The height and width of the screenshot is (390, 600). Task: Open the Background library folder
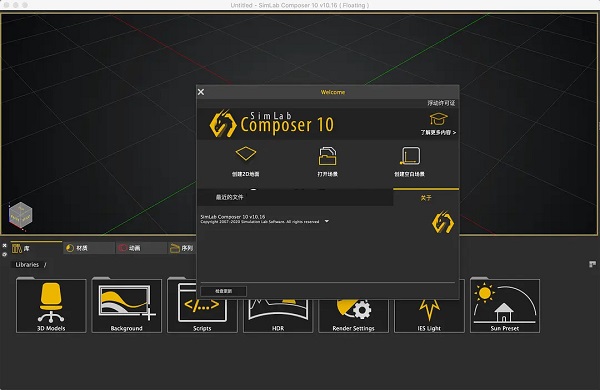127,306
